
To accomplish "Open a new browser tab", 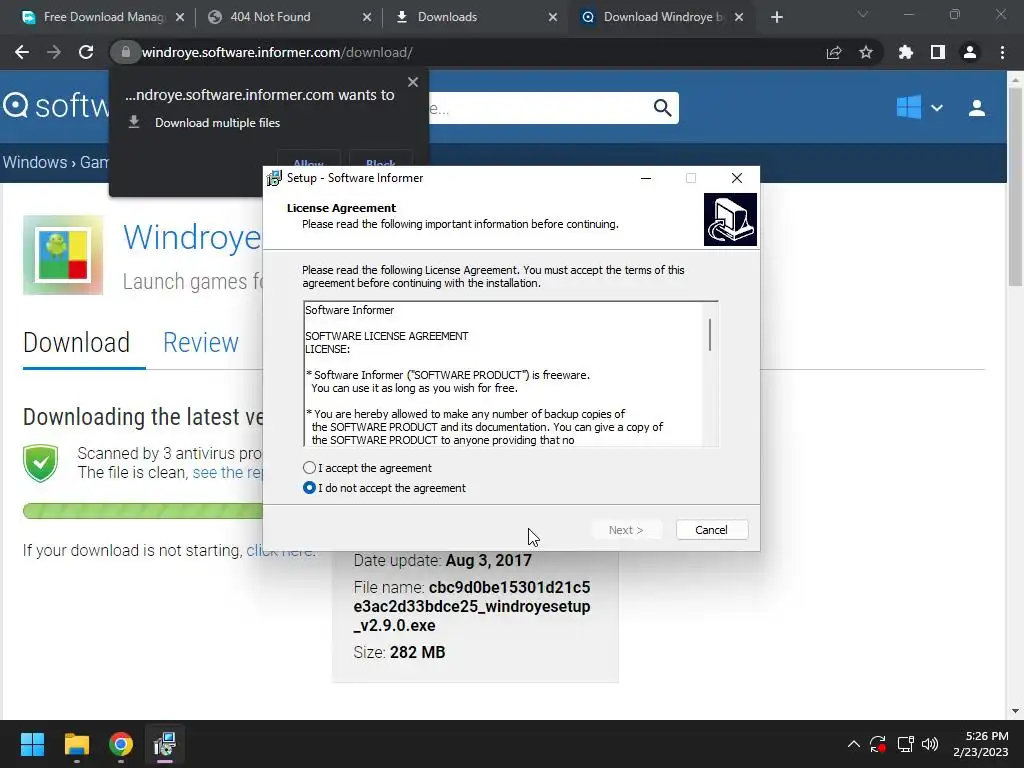I will tap(776, 17).
